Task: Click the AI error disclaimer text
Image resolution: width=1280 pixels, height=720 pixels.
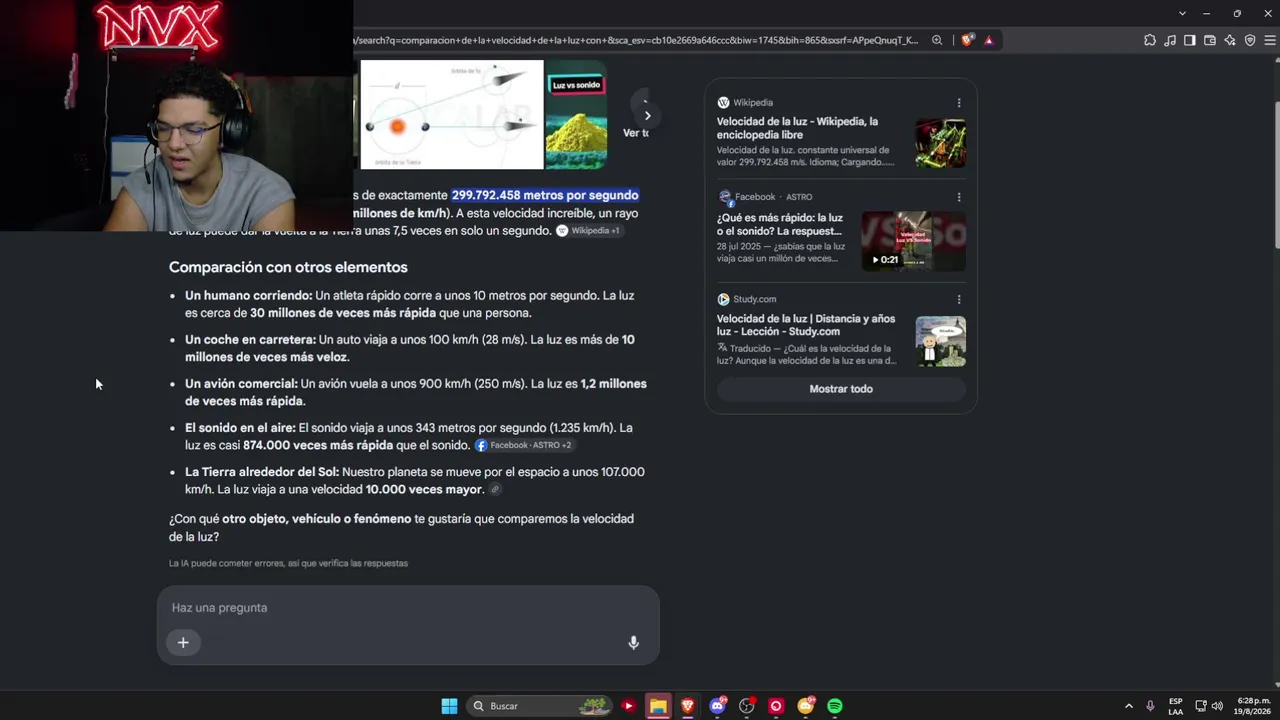Action: pos(288,563)
